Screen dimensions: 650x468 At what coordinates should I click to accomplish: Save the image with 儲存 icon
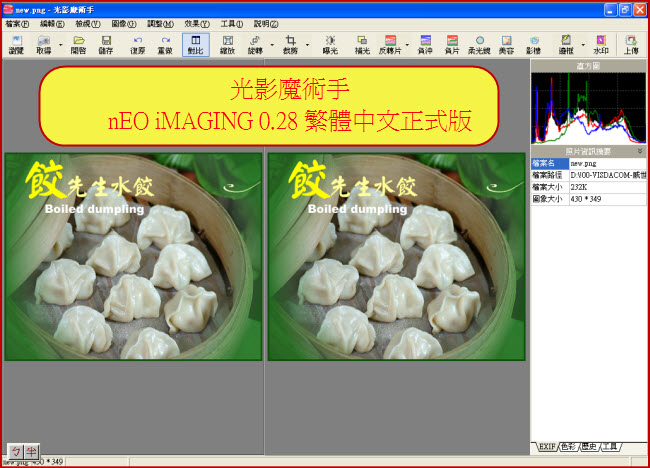(106, 44)
